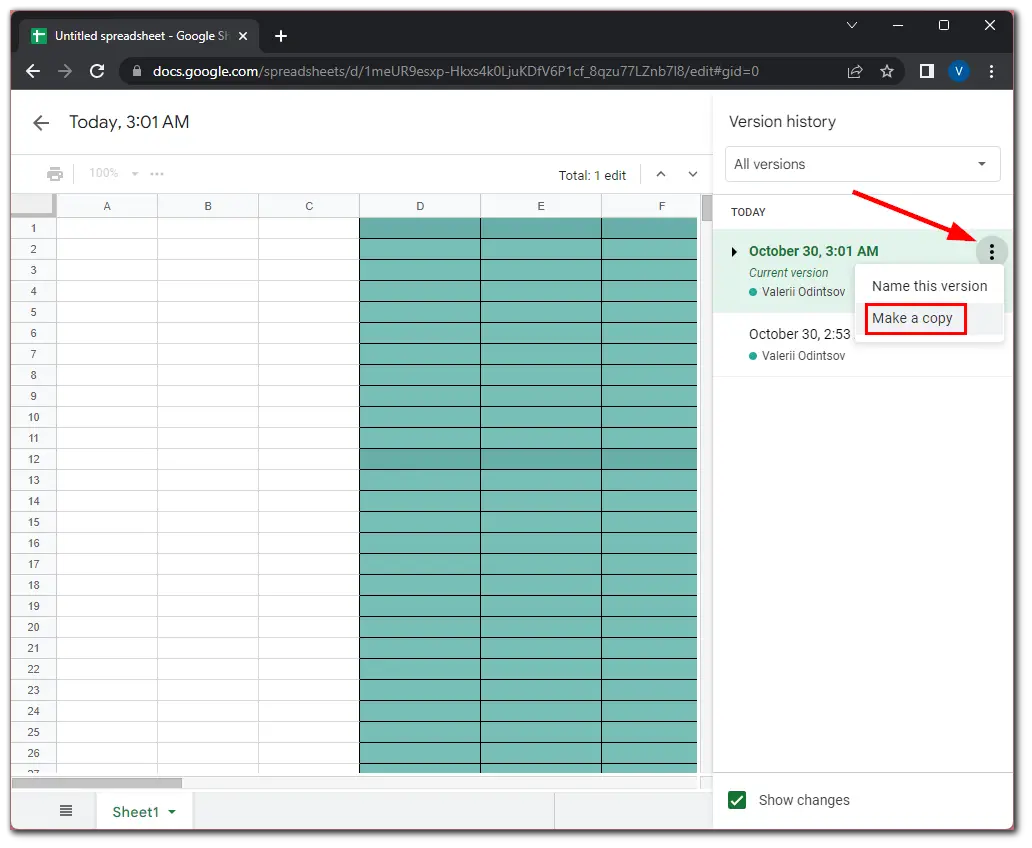This screenshot has width=1032, height=848.
Task: Open the All versions filter dropdown
Action: tap(862, 164)
